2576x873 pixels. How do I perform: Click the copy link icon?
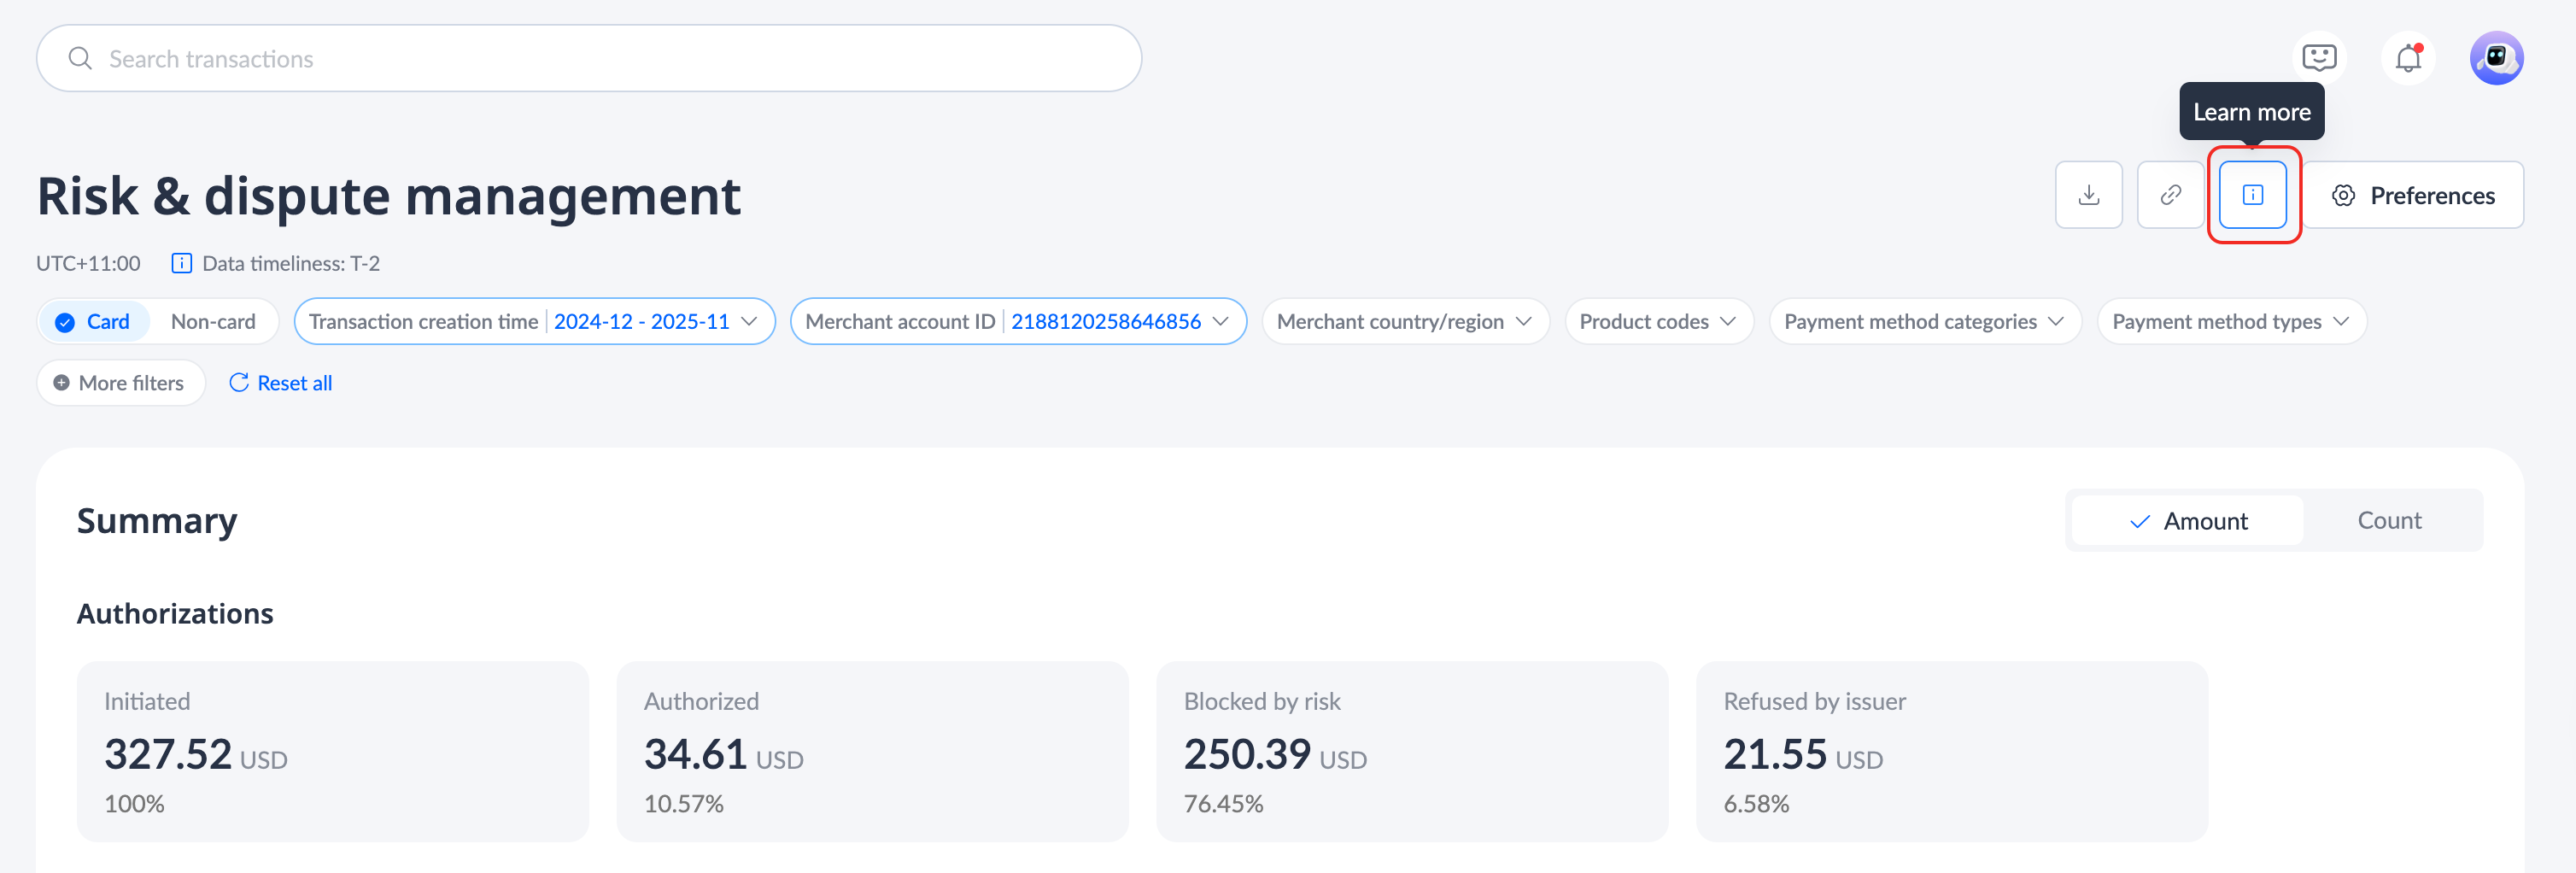click(x=2170, y=195)
